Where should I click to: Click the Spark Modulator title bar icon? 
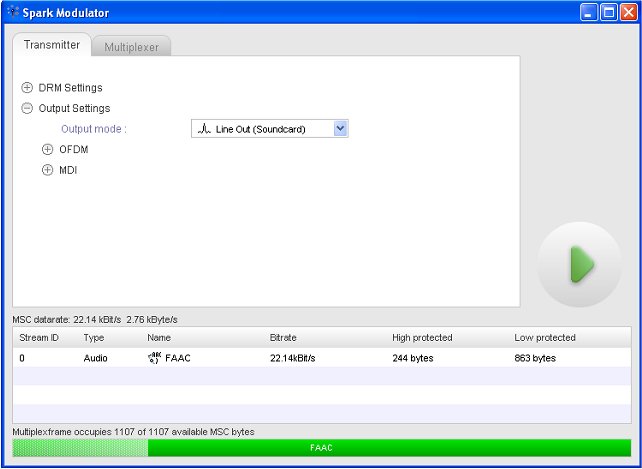tap(12, 13)
